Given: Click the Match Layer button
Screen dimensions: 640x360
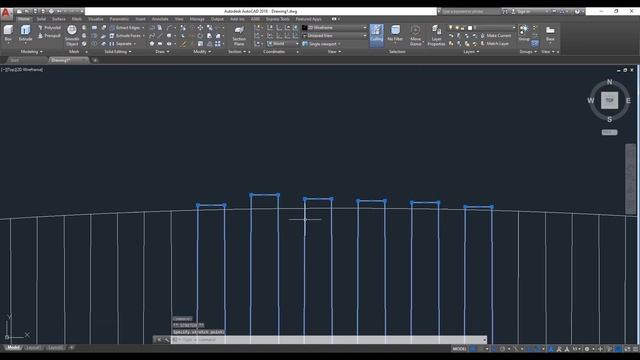Looking at the screenshot, I should pos(495,44).
